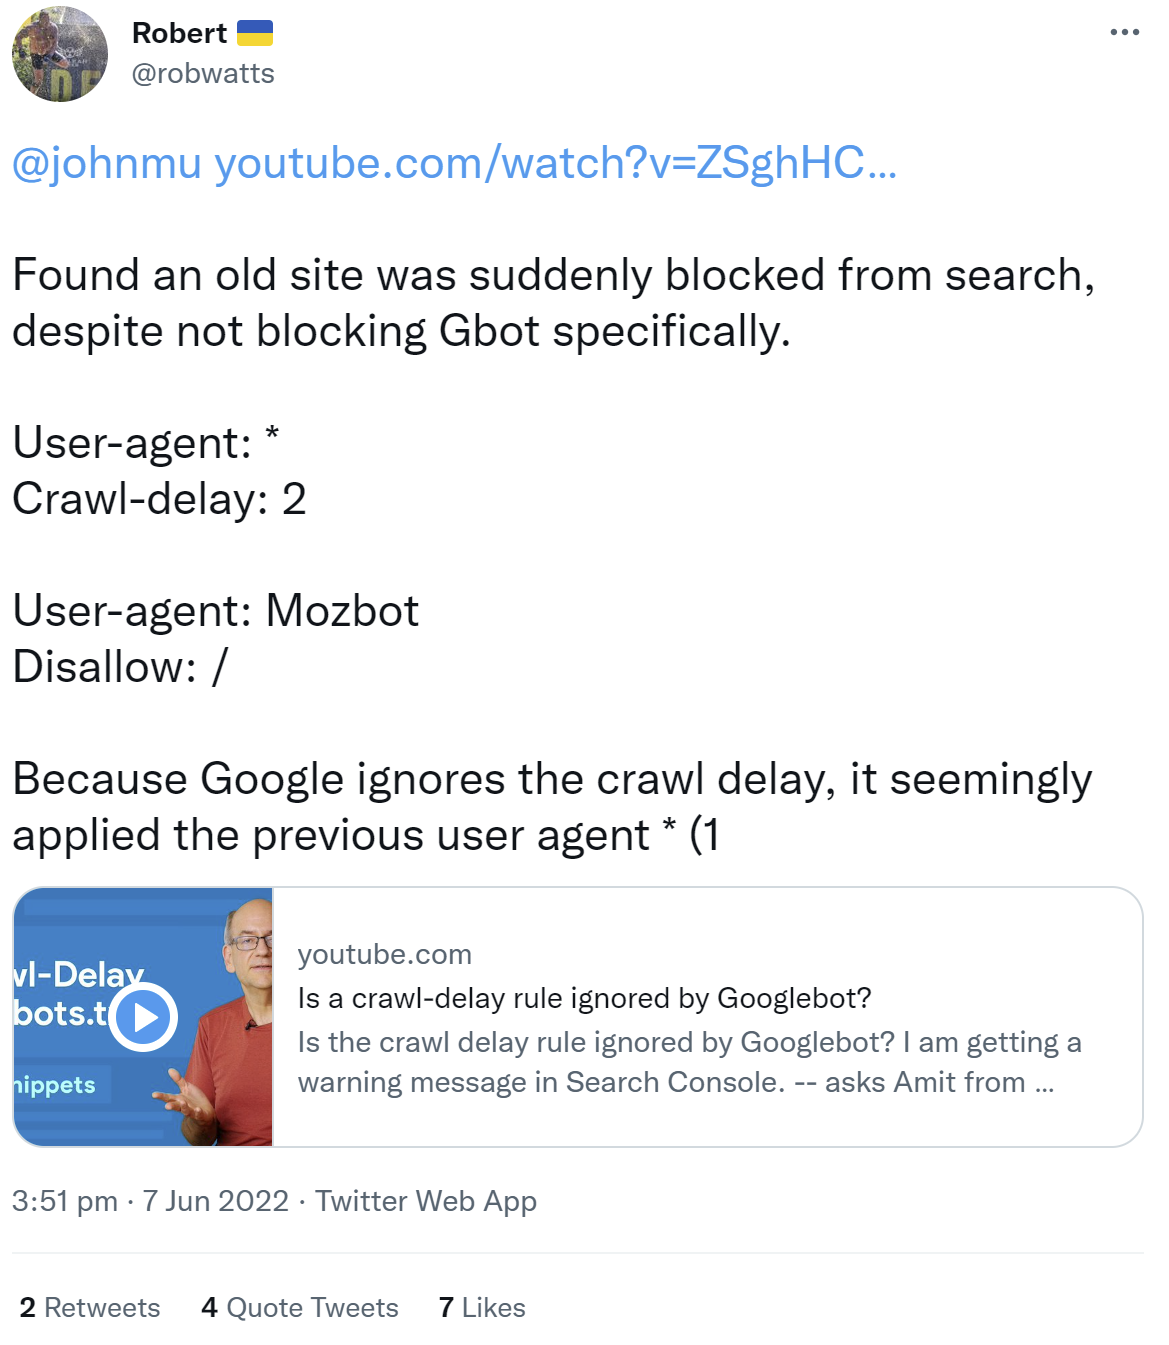
Task: View the tweet's 2 Retweets list
Action: [88, 1307]
